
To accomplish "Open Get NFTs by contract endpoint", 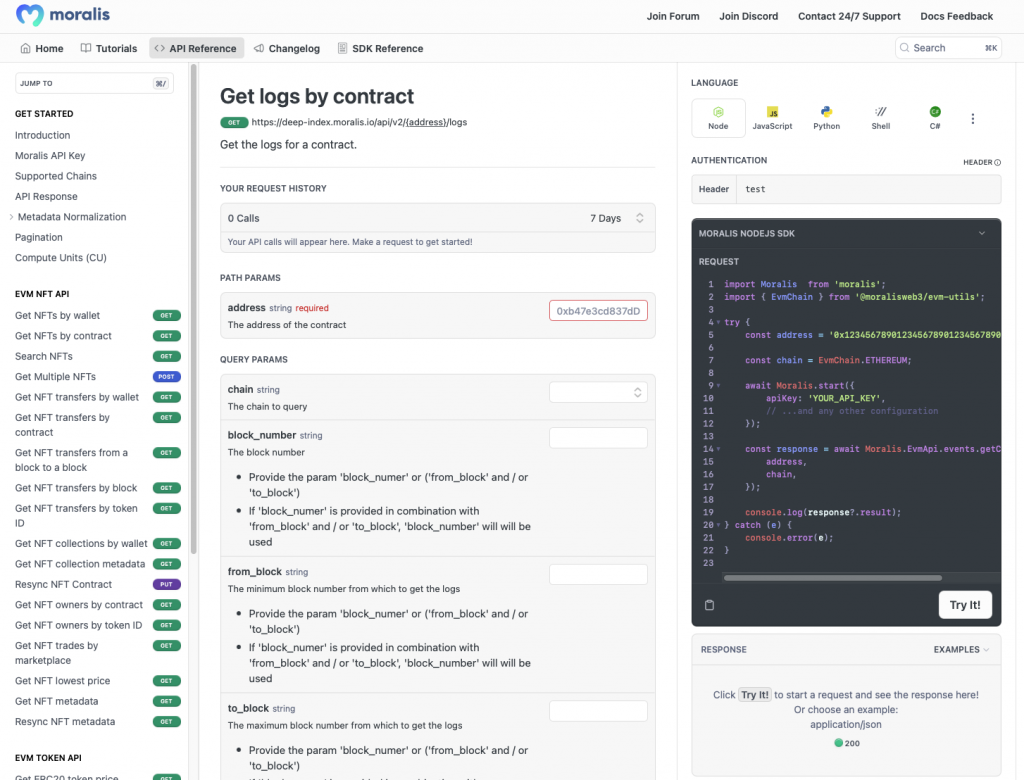I will pyautogui.click(x=63, y=336).
